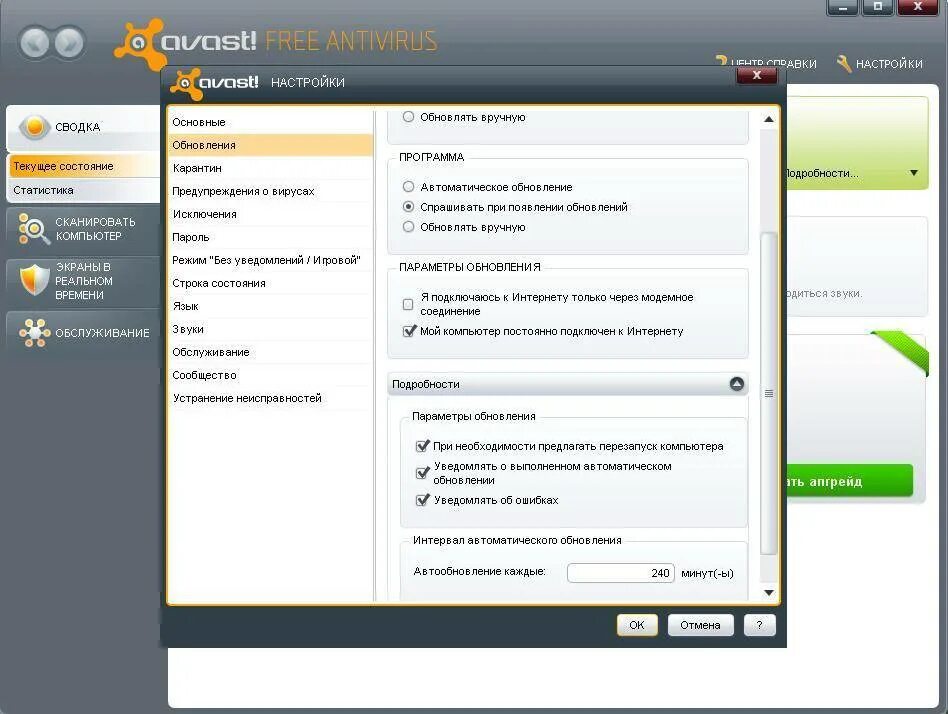Screen dimensions: 948x714
Task: Click the avast! logo in the settings dialog title
Action: [x=214, y=83]
